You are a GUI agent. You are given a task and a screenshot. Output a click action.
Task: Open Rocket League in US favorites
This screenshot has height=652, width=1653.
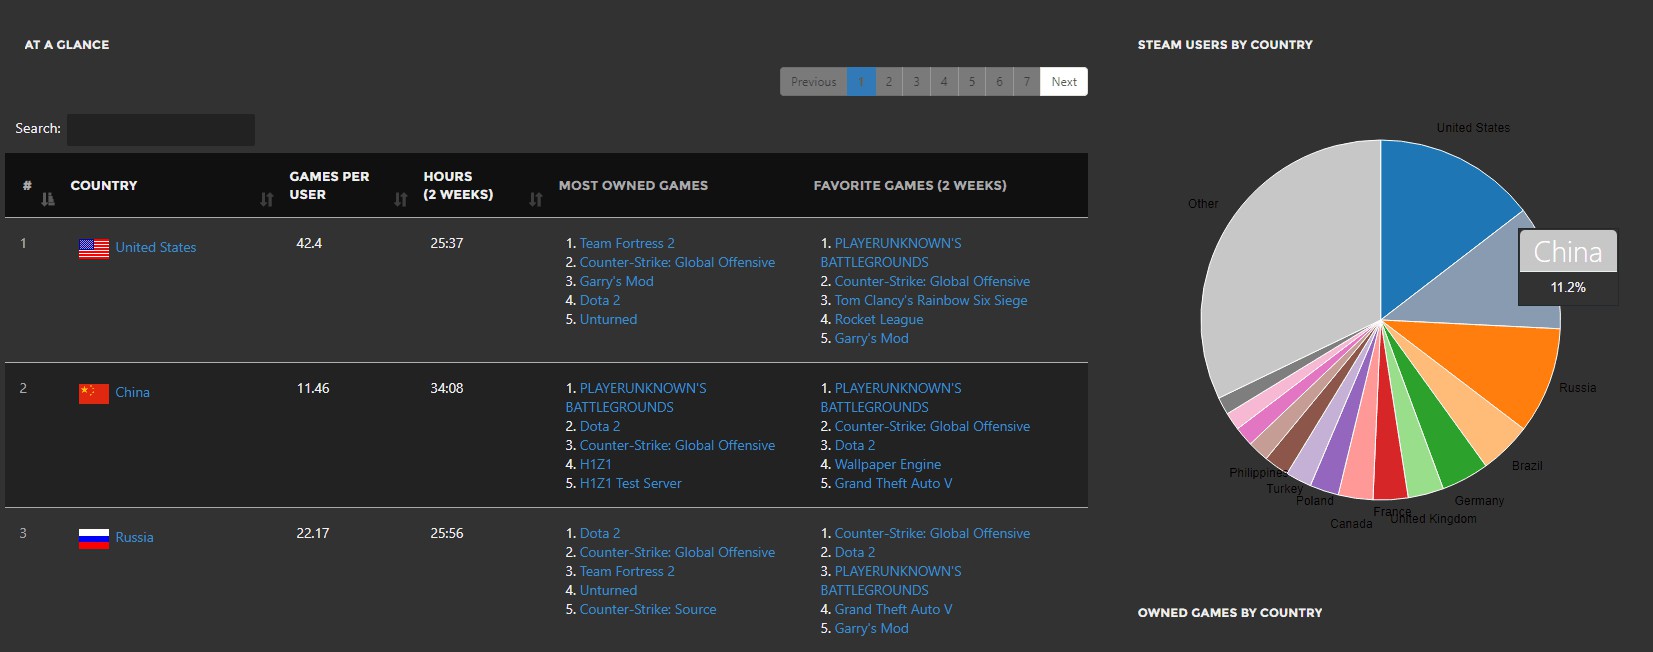(878, 319)
